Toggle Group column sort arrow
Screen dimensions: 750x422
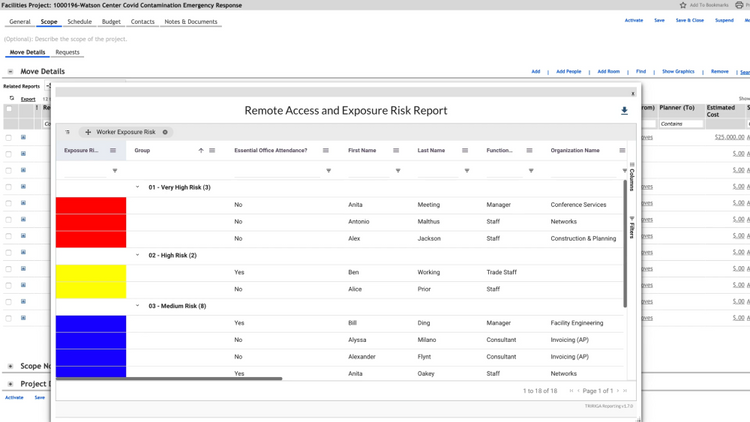[201, 150]
